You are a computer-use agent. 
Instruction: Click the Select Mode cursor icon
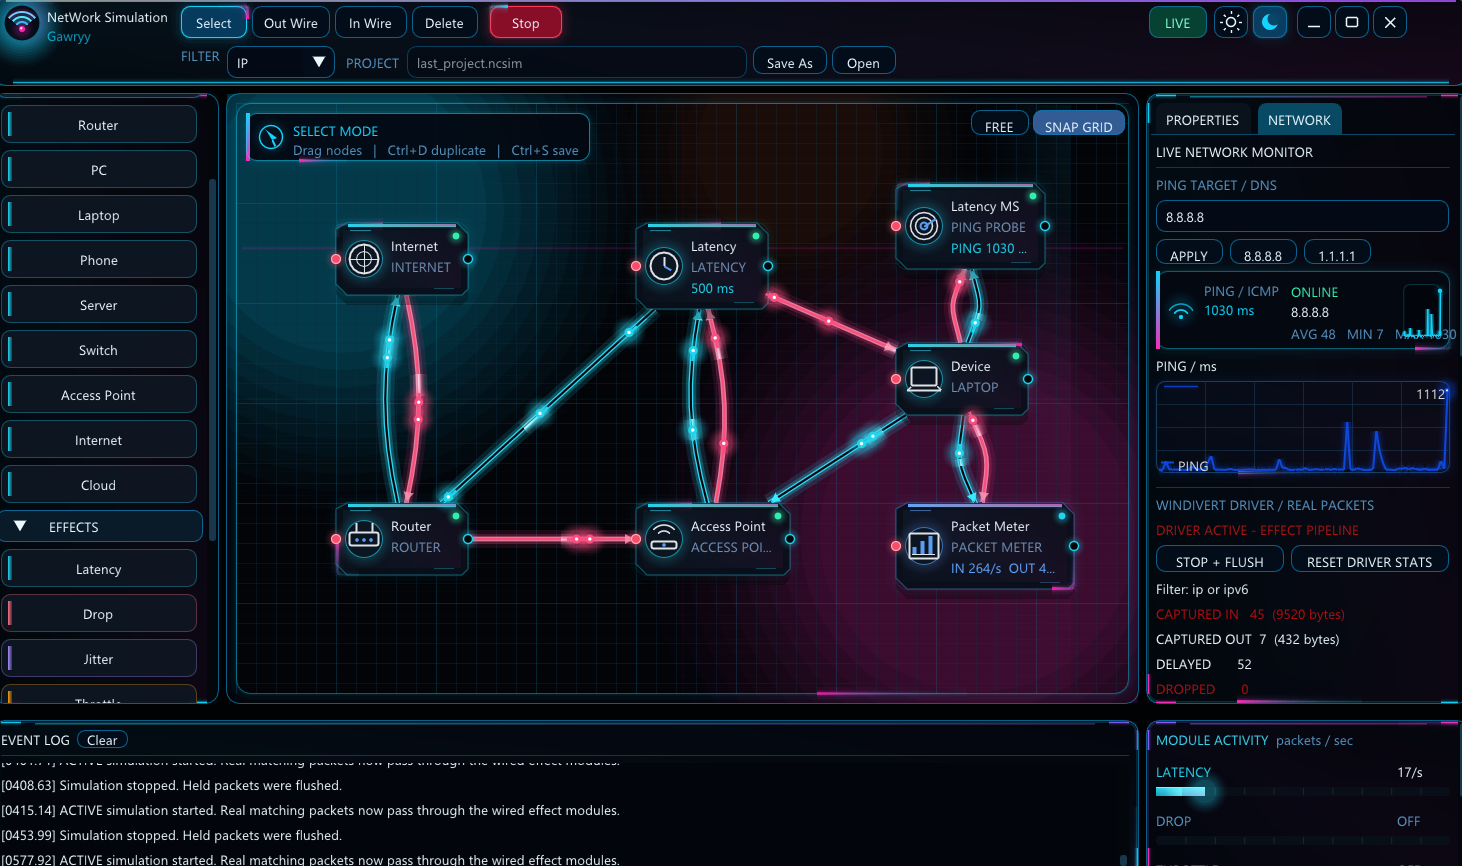[x=271, y=138]
